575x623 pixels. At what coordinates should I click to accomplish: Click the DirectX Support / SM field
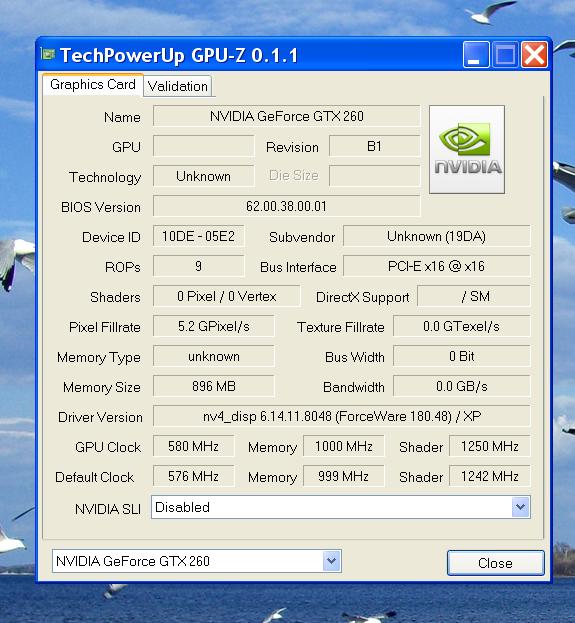(x=474, y=296)
